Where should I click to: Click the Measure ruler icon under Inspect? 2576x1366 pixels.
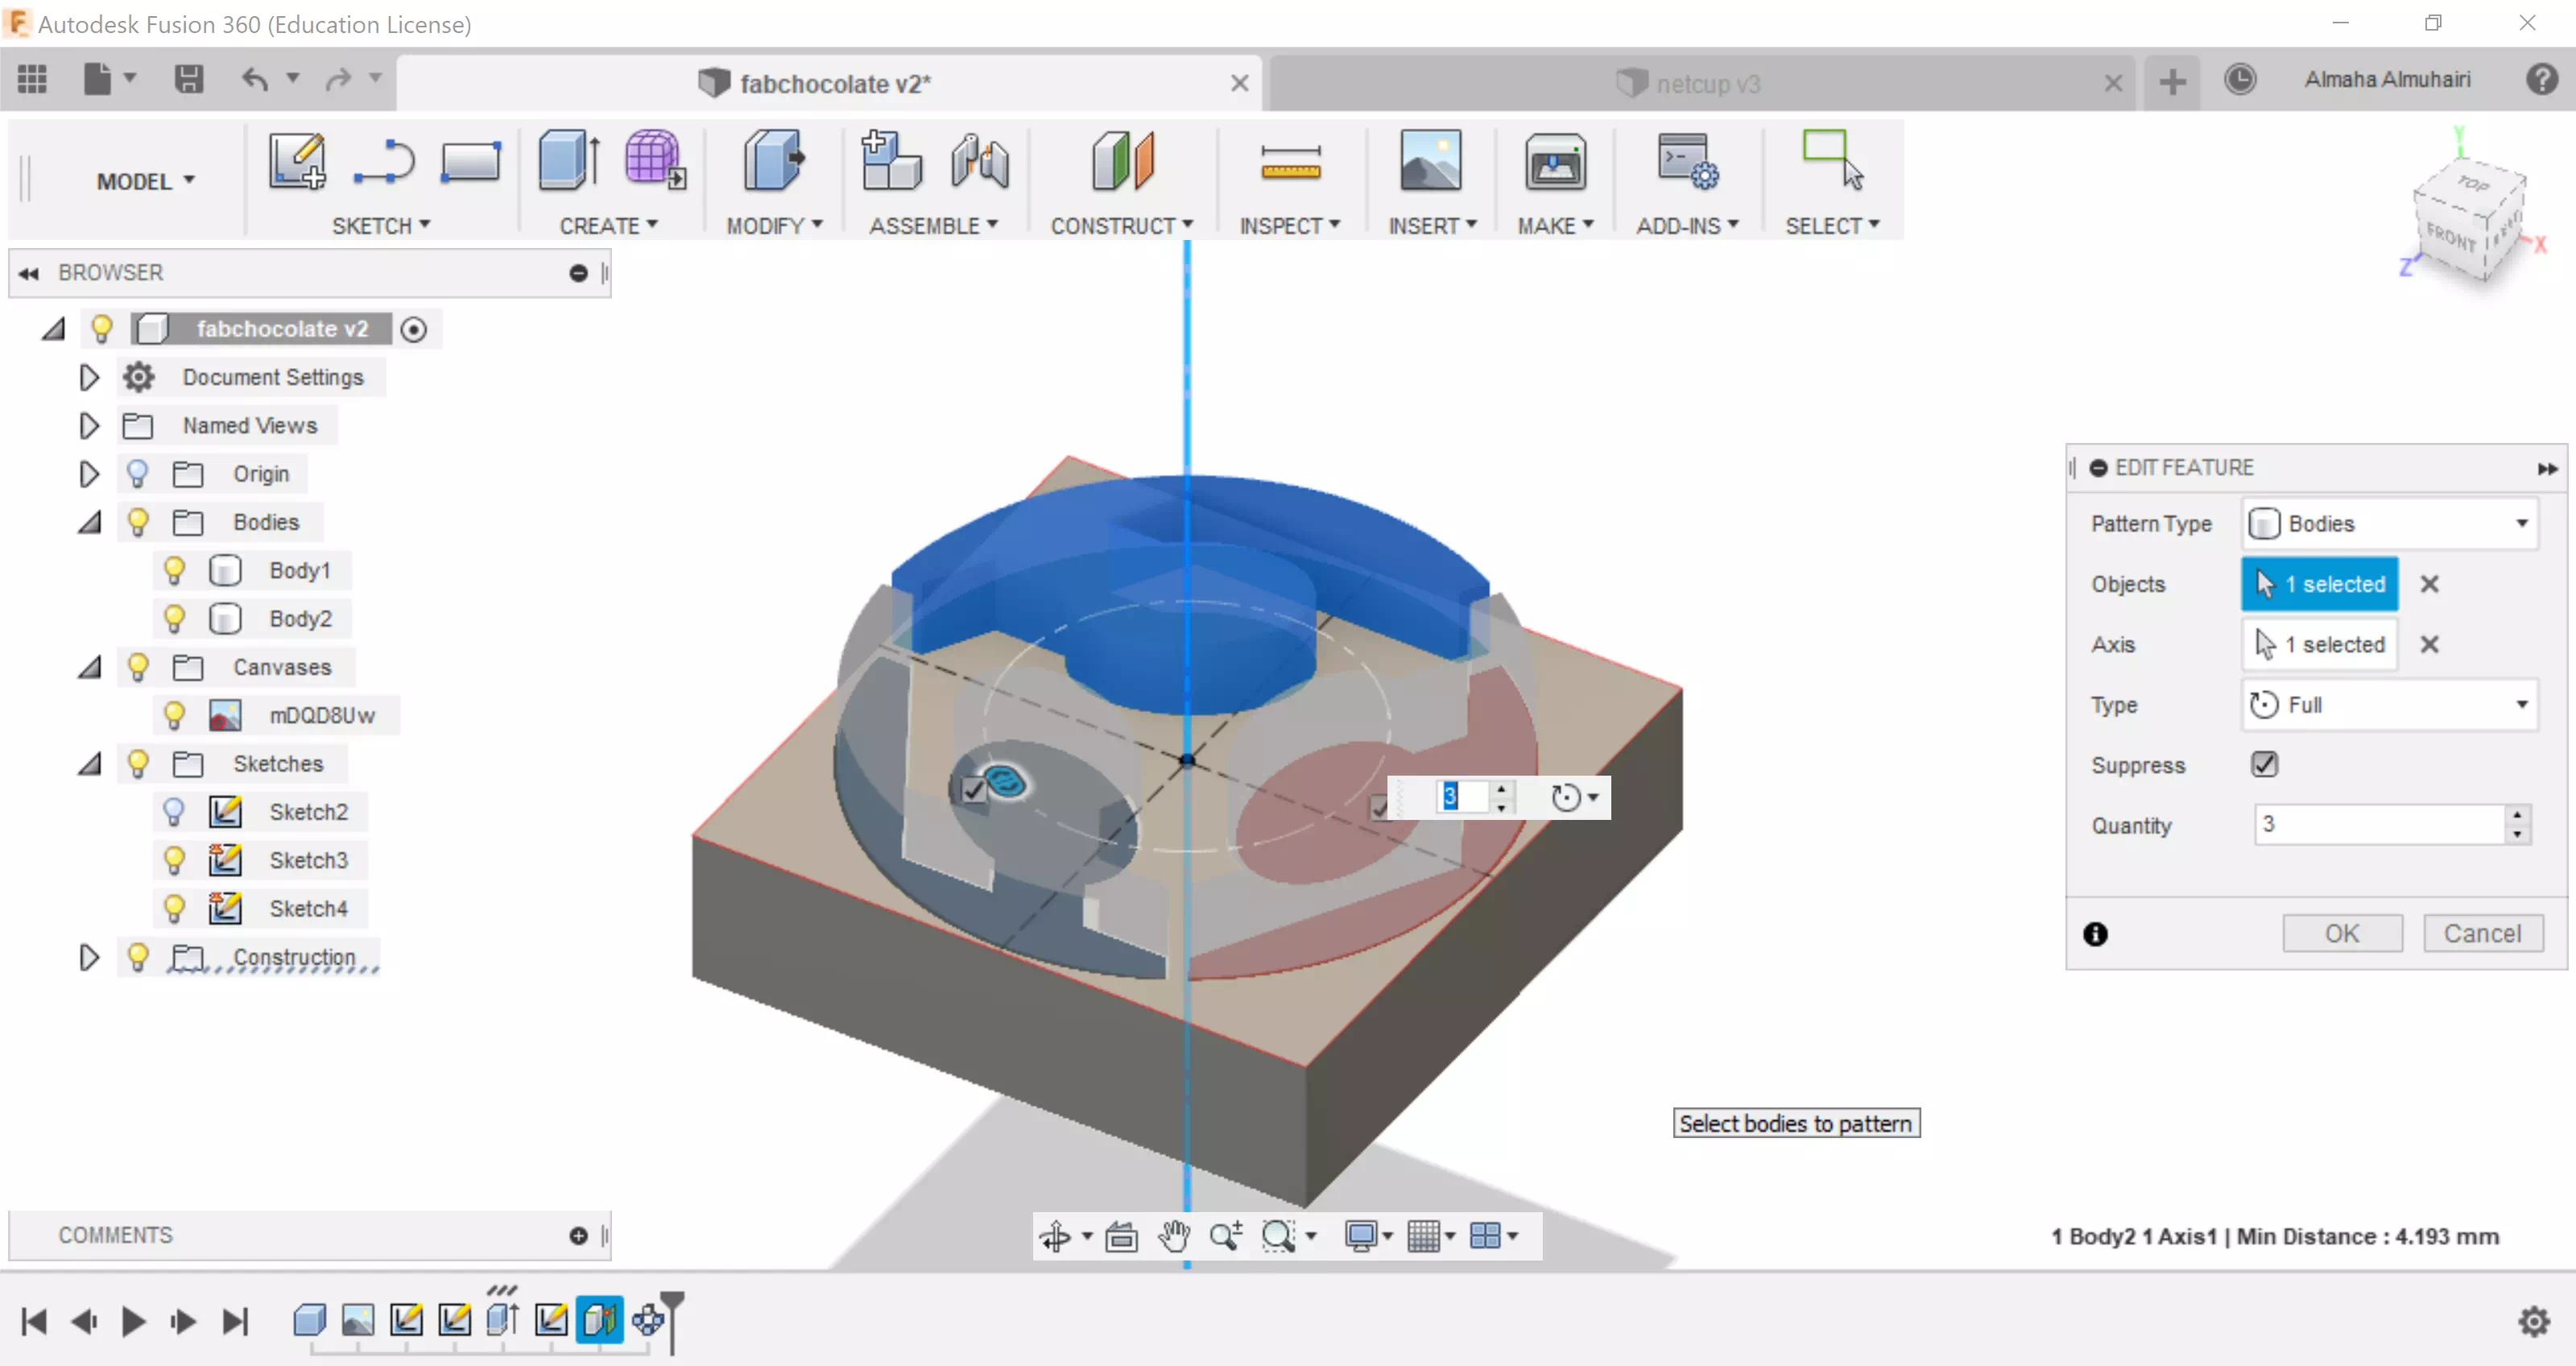[1290, 163]
